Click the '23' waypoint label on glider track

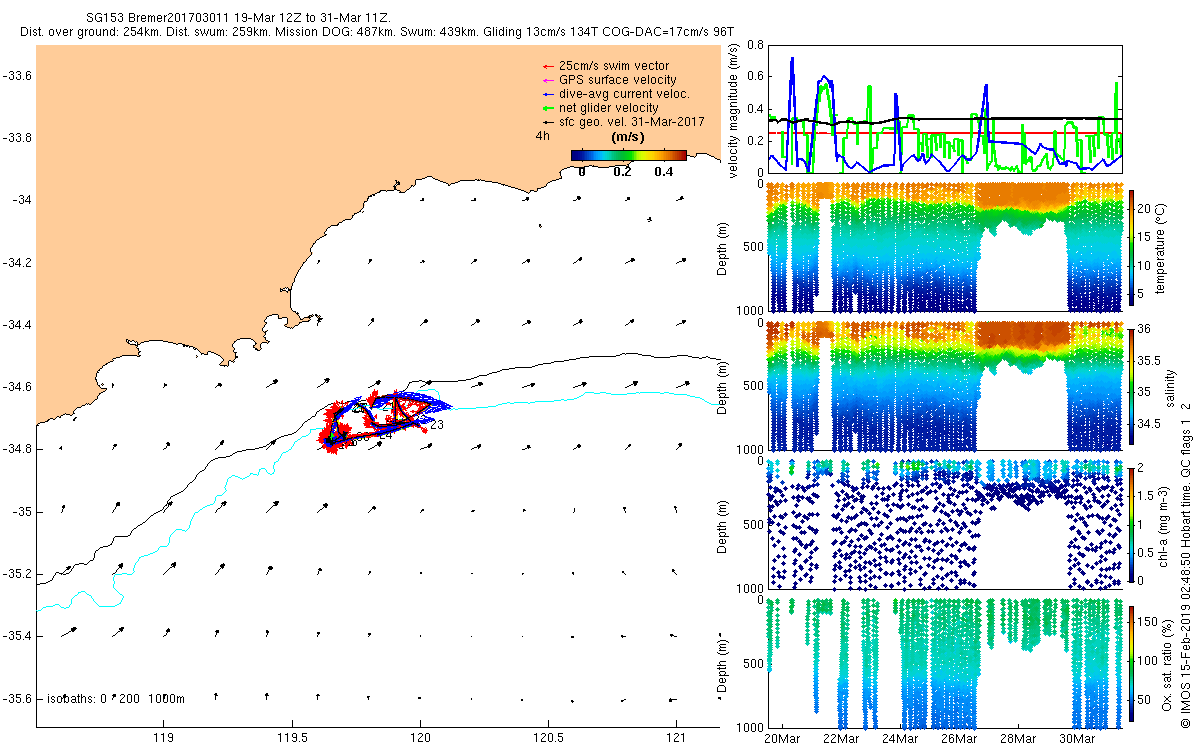[436, 425]
